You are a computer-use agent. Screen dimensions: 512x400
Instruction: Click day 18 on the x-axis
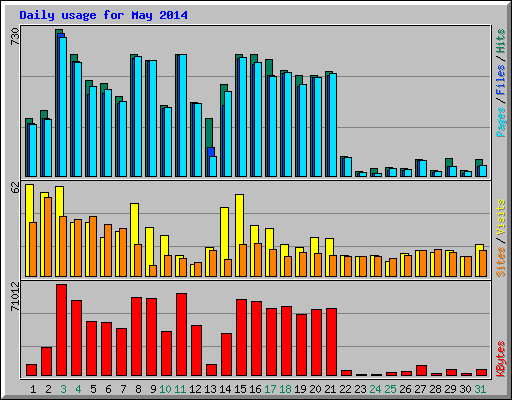(x=285, y=389)
